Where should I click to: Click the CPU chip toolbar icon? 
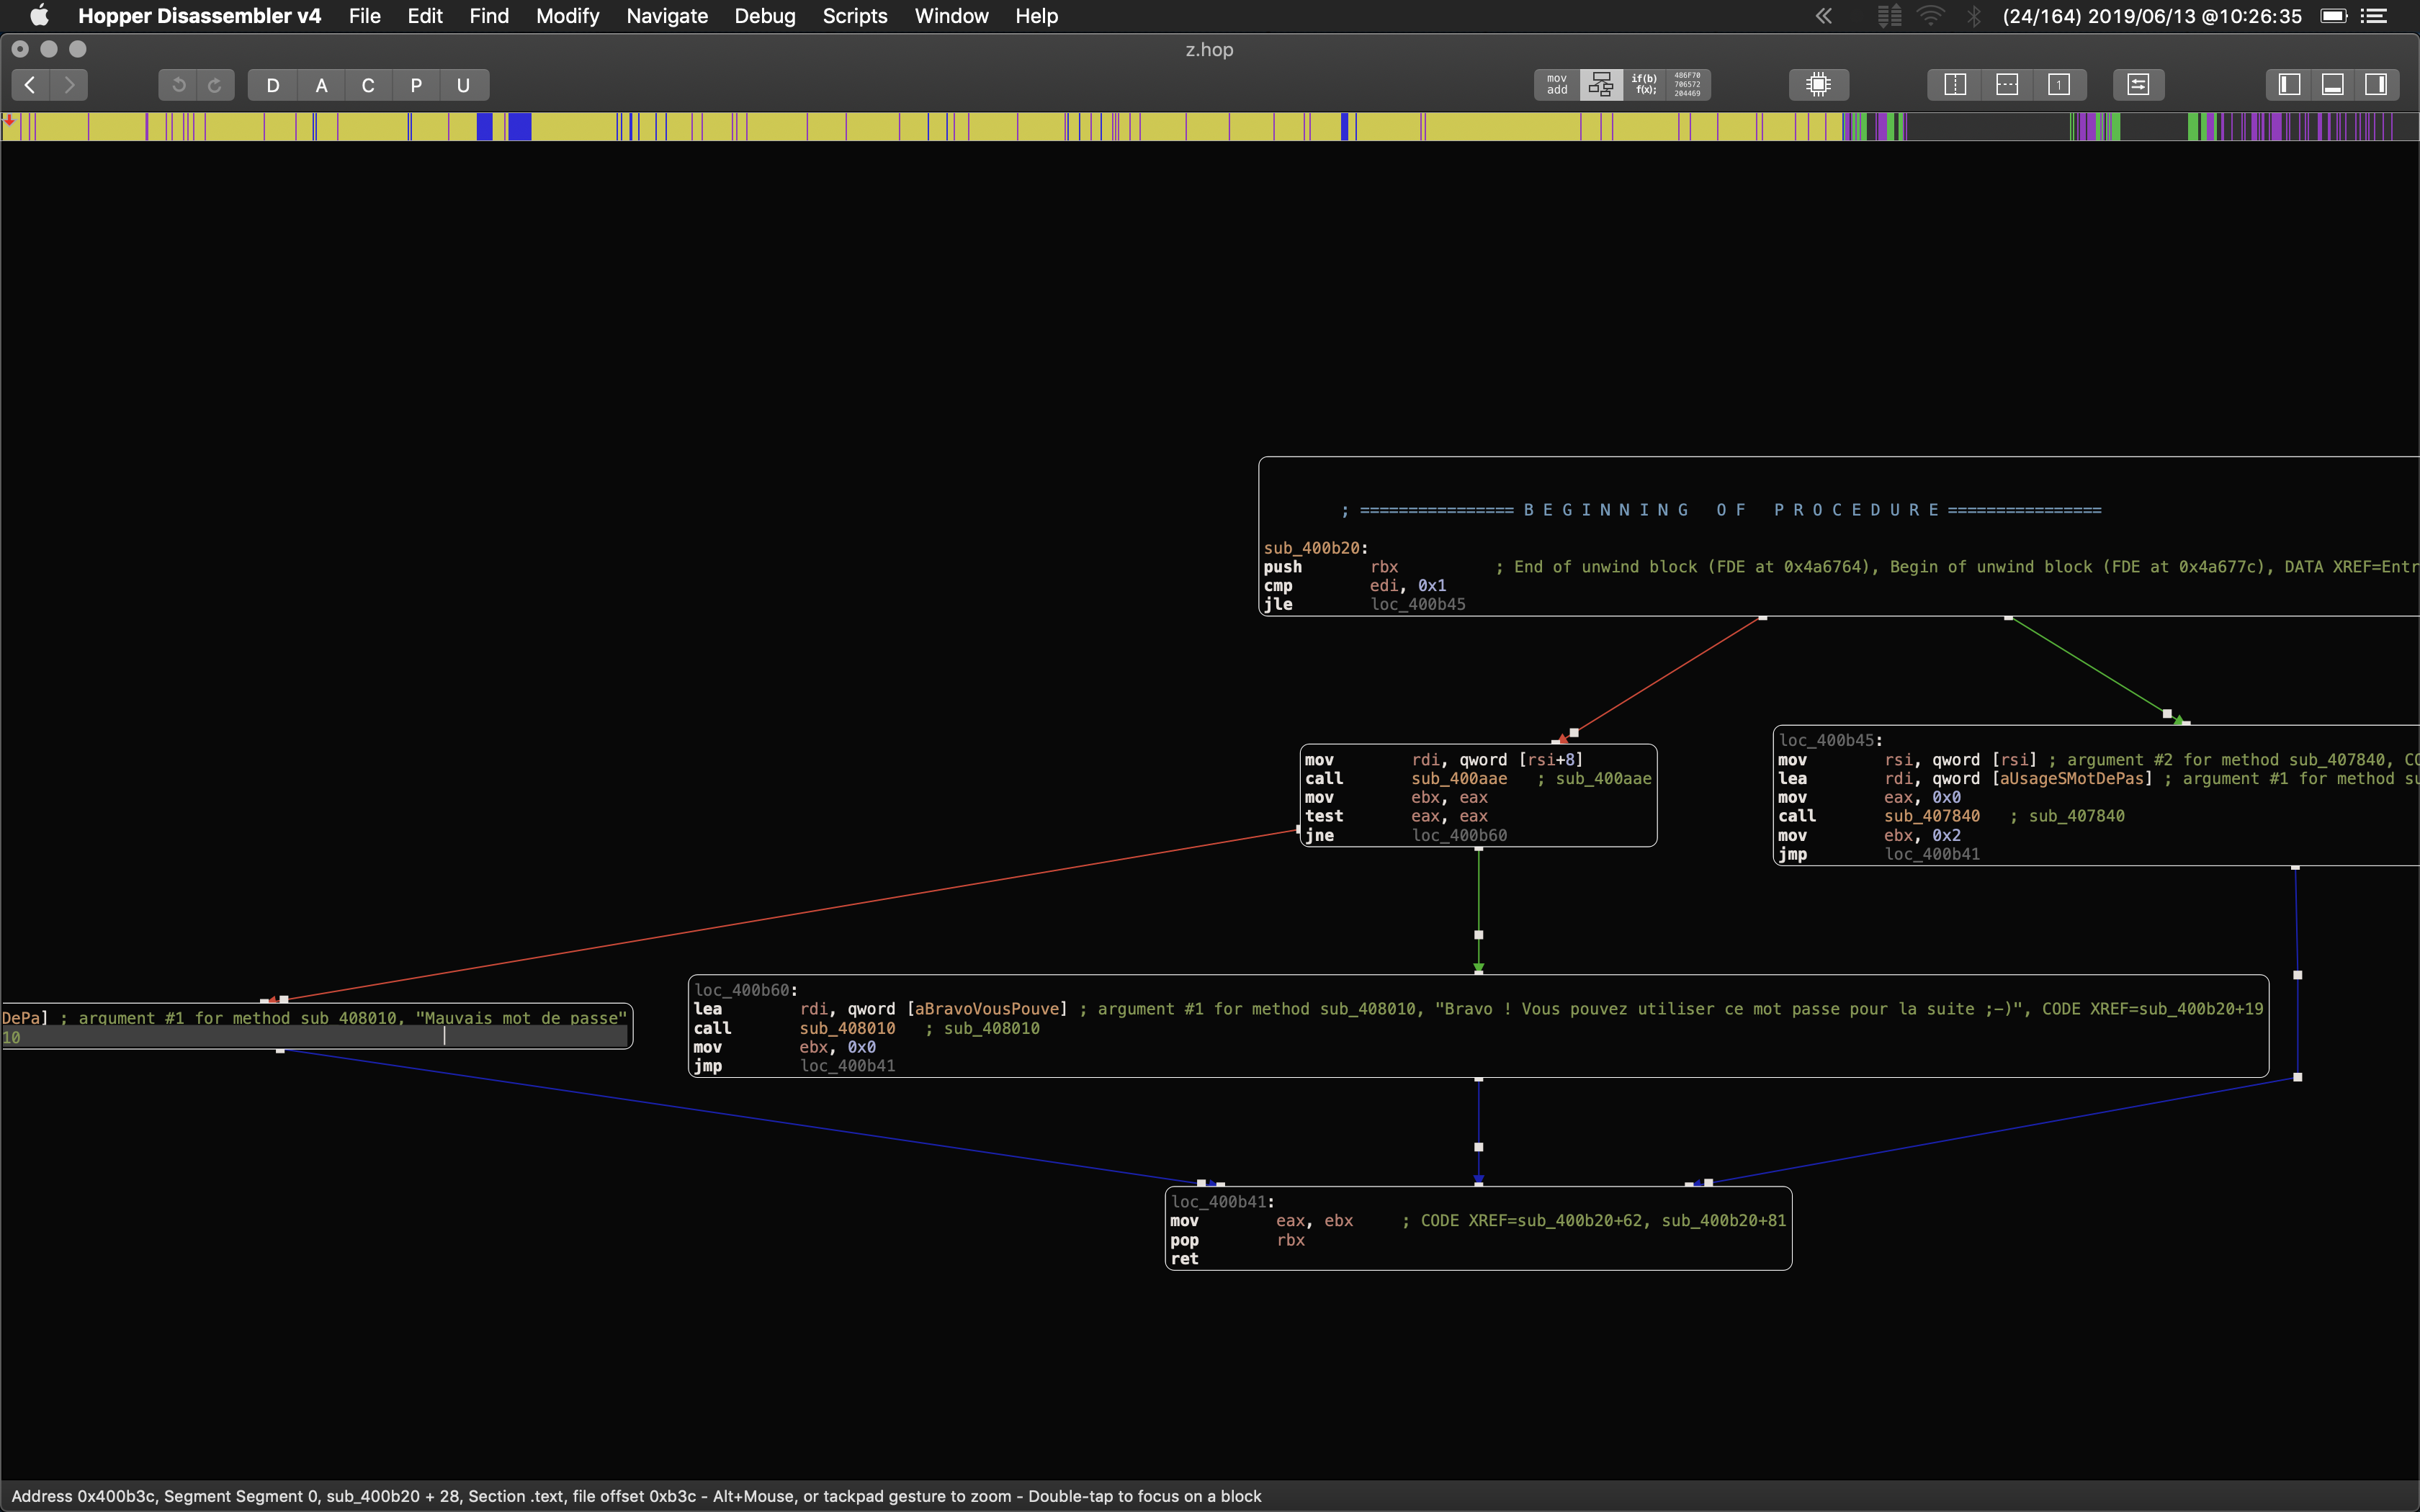point(1818,85)
